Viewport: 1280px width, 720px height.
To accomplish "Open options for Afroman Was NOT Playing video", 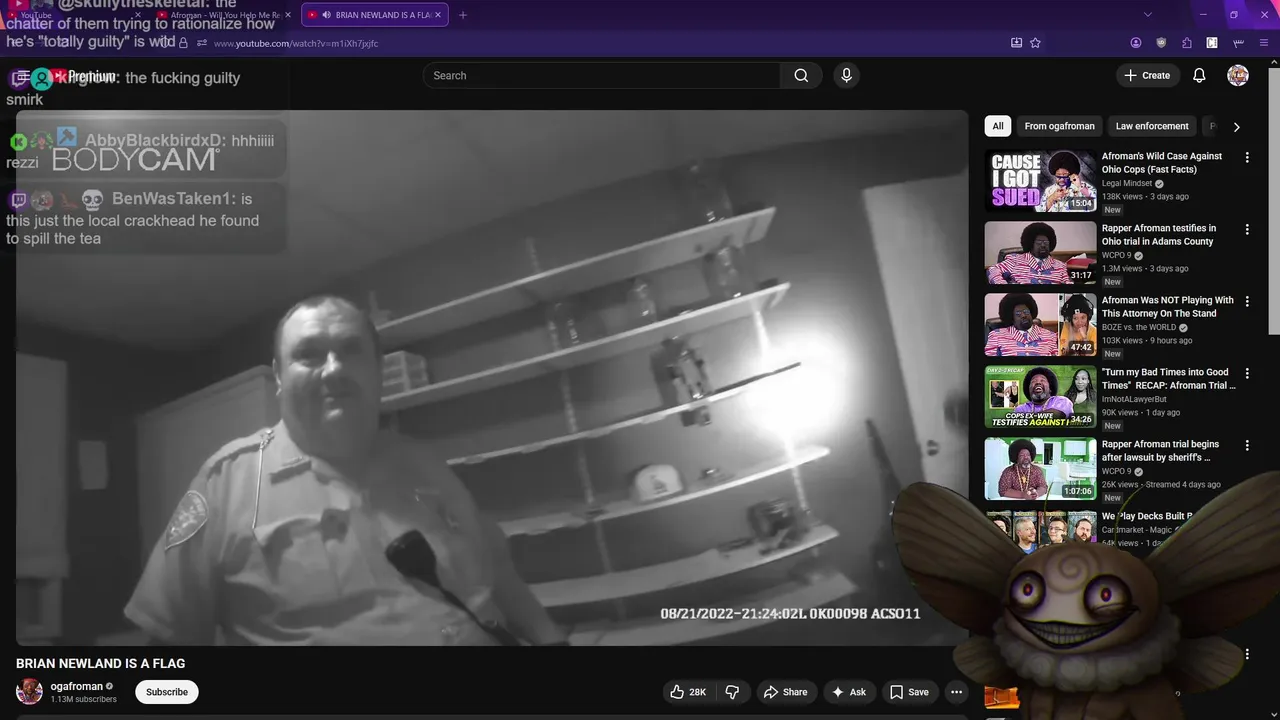I will (1247, 302).
